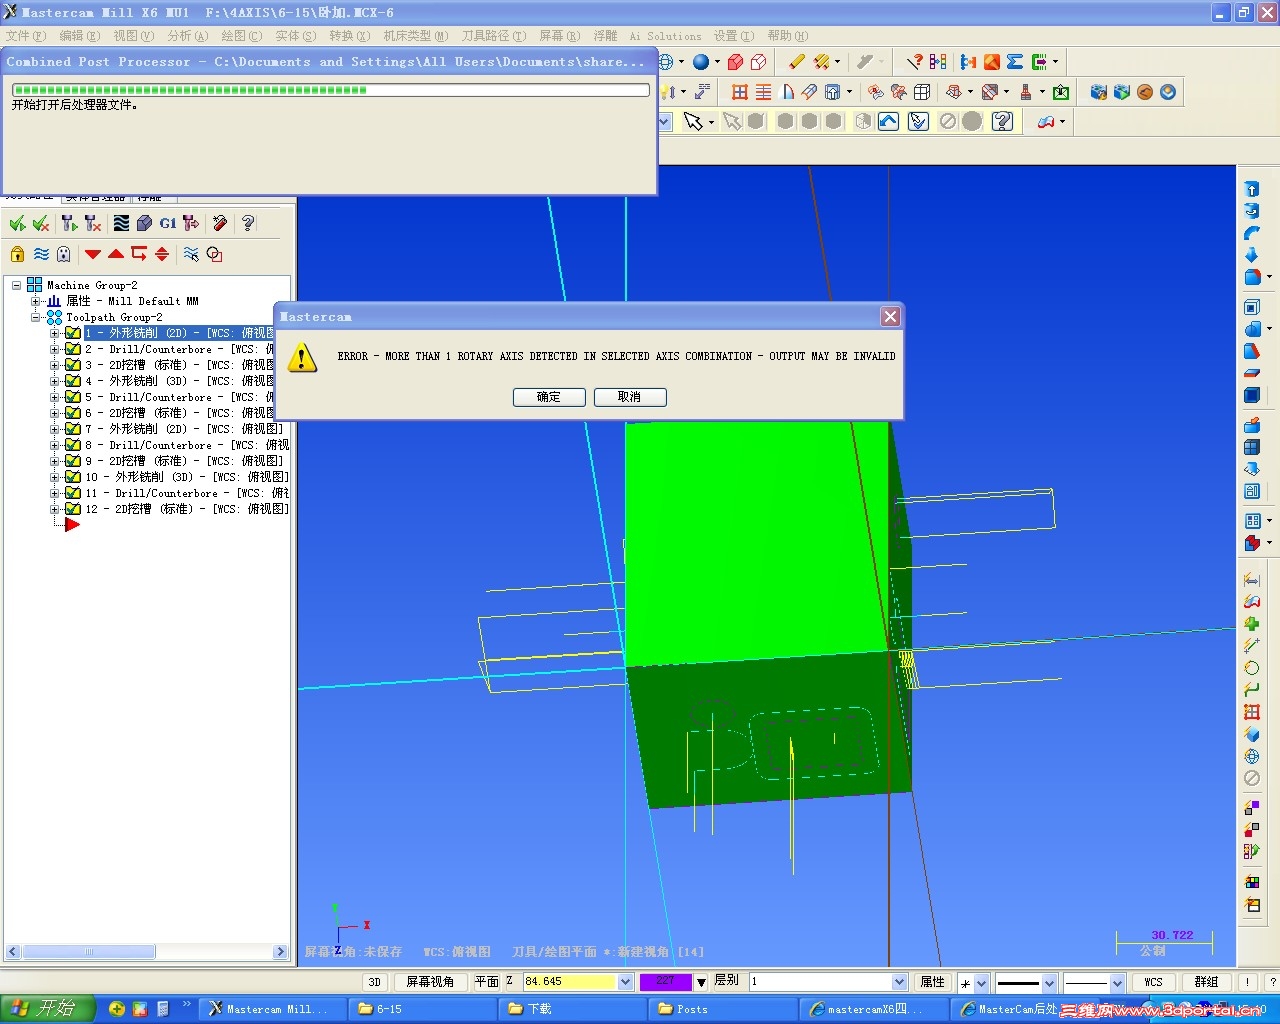Select all operations with green checkmark icon
The height and width of the screenshot is (1024, 1280).
pyautogui.click(x=17, y=223)
